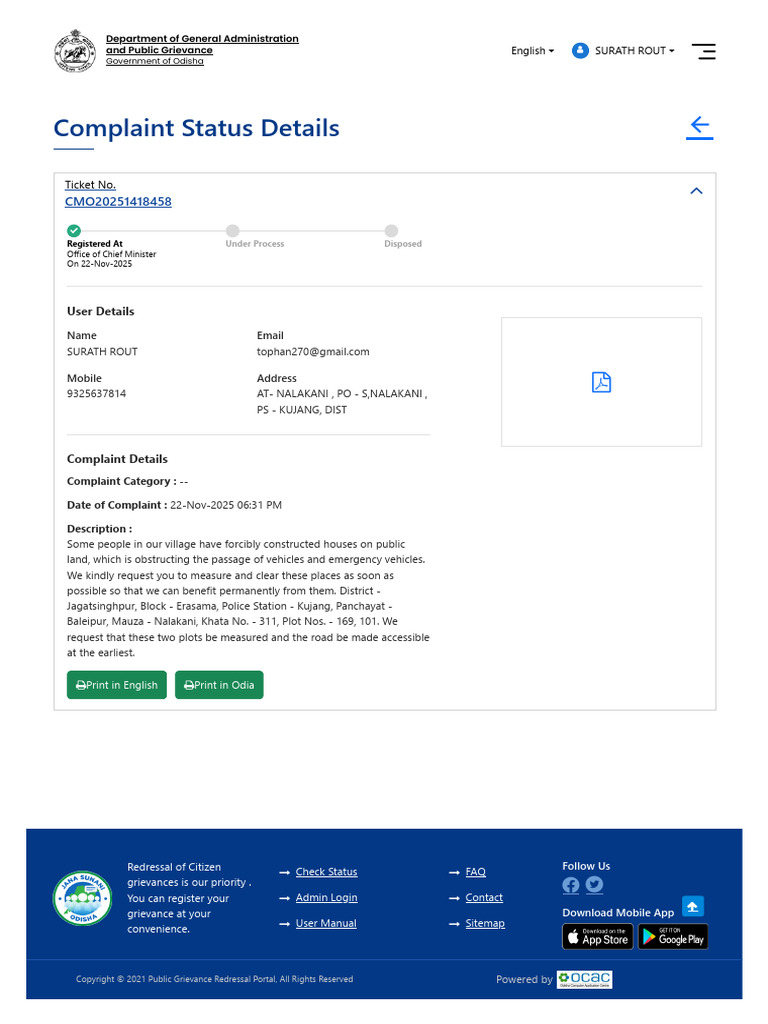
Task: Click the back arrow icon
Action: point(699,127)
